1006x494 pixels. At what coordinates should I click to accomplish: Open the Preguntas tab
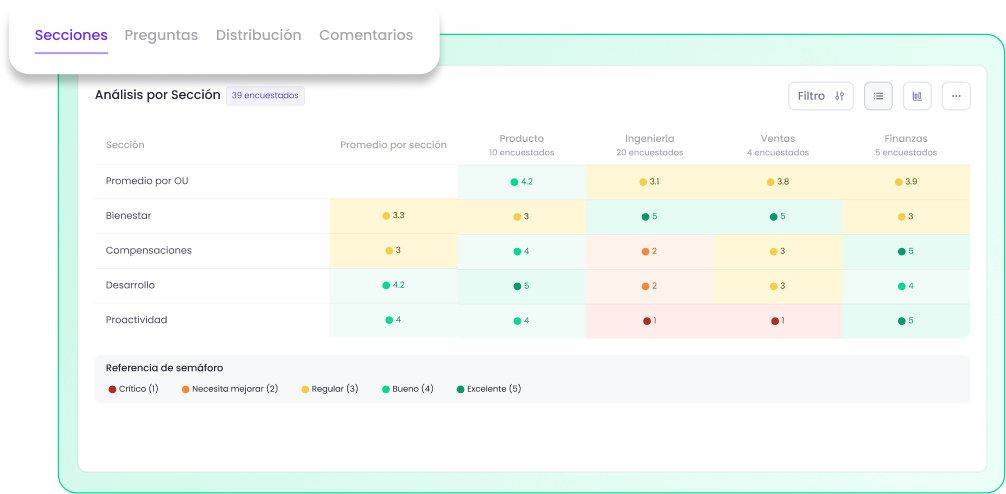click(x=161, y=35)
